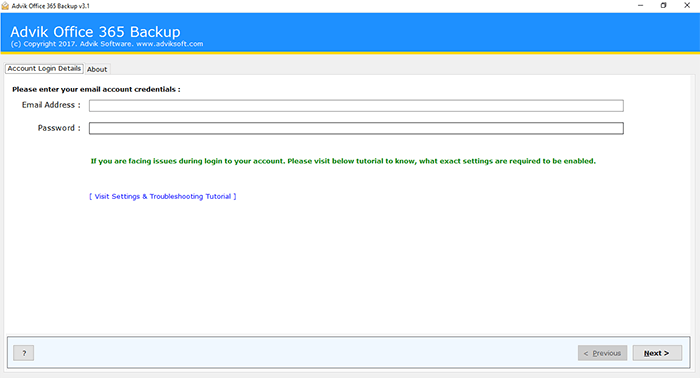This screenshot has width=700, height=378.
Task: Focus the Password input field
Action: click(356, 129)
